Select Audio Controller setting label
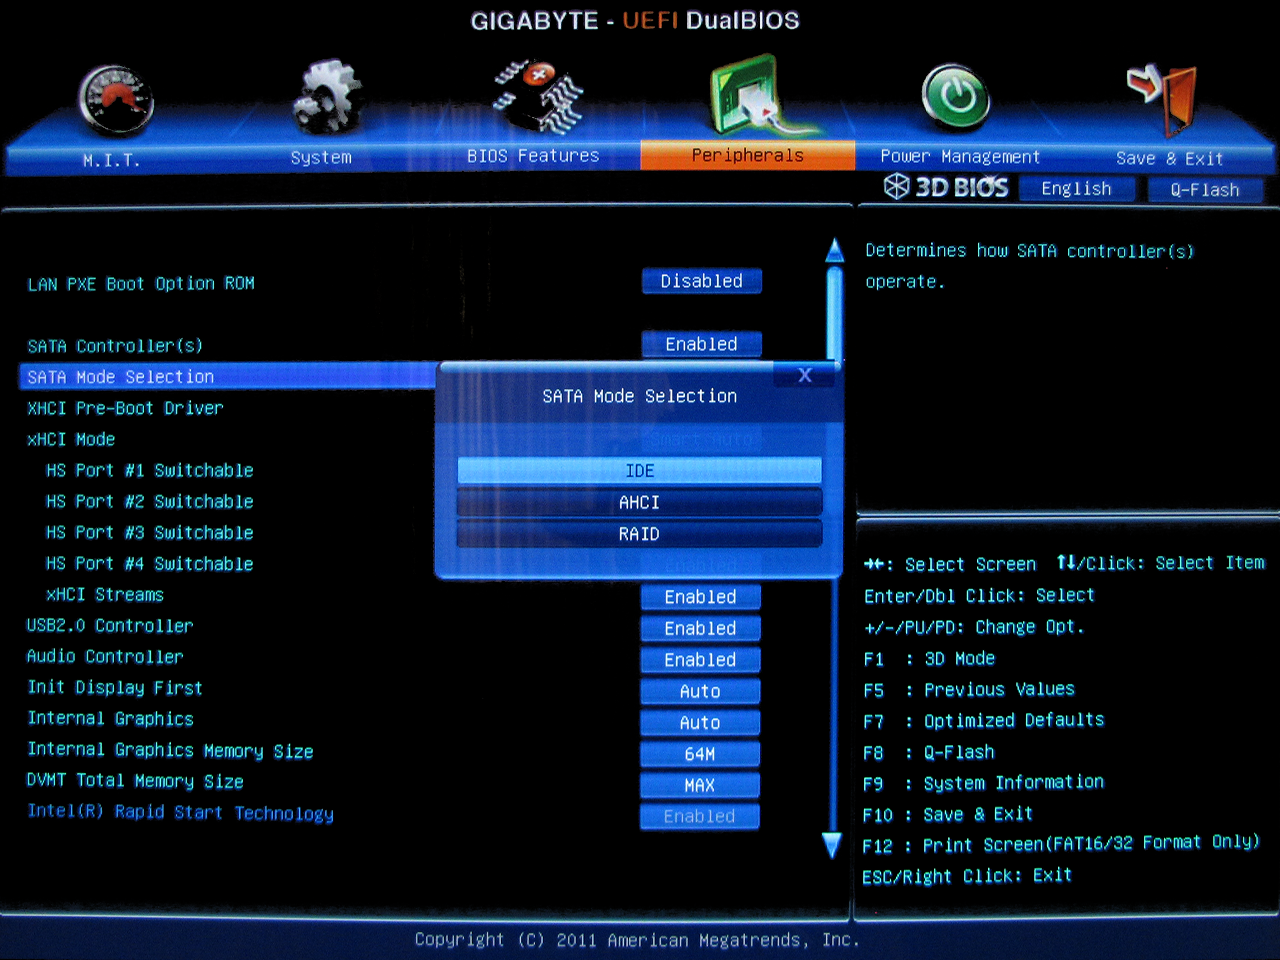This screenshot has width=1280, height=960. (105, 656)
